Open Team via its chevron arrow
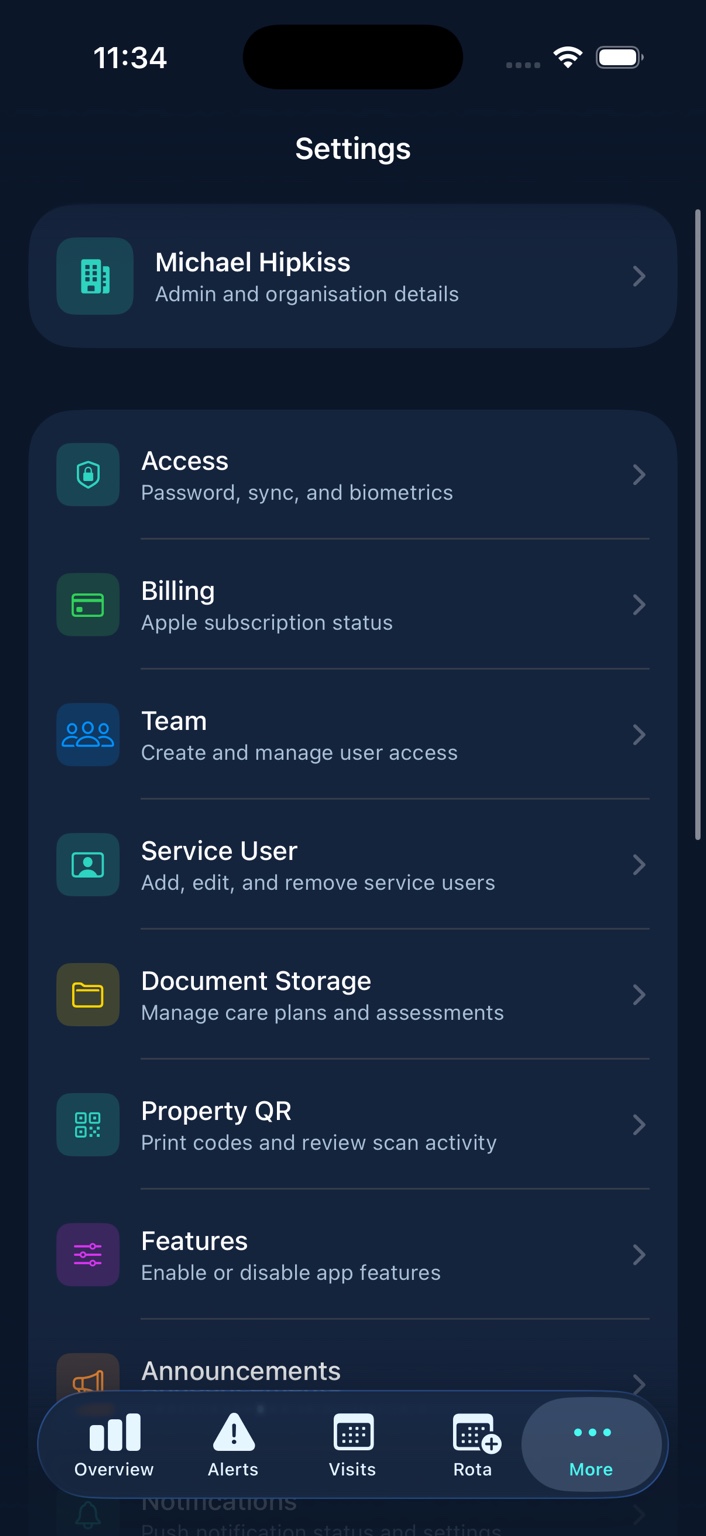The height and width of the screenshot is (1536, 706). point(639,734)
